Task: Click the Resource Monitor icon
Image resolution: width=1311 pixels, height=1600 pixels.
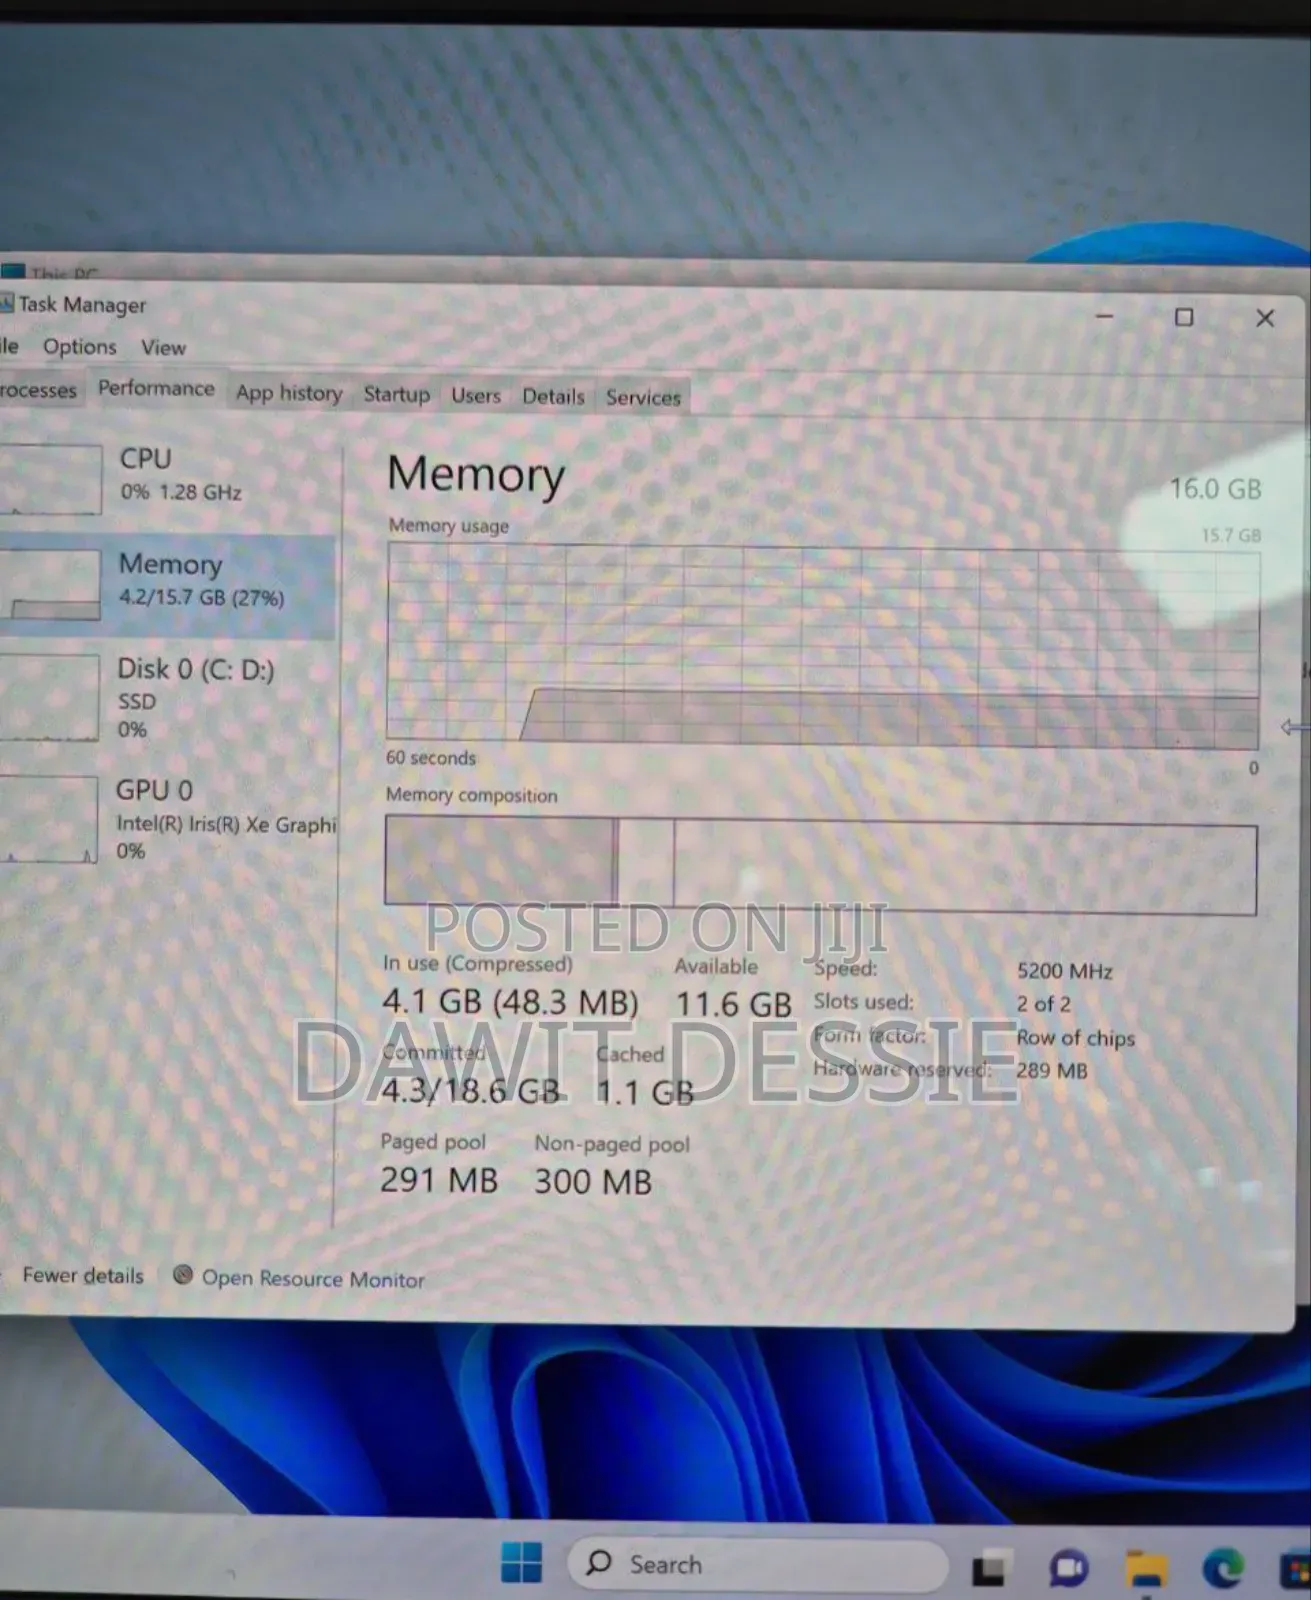Action: tap(182, 1274)
